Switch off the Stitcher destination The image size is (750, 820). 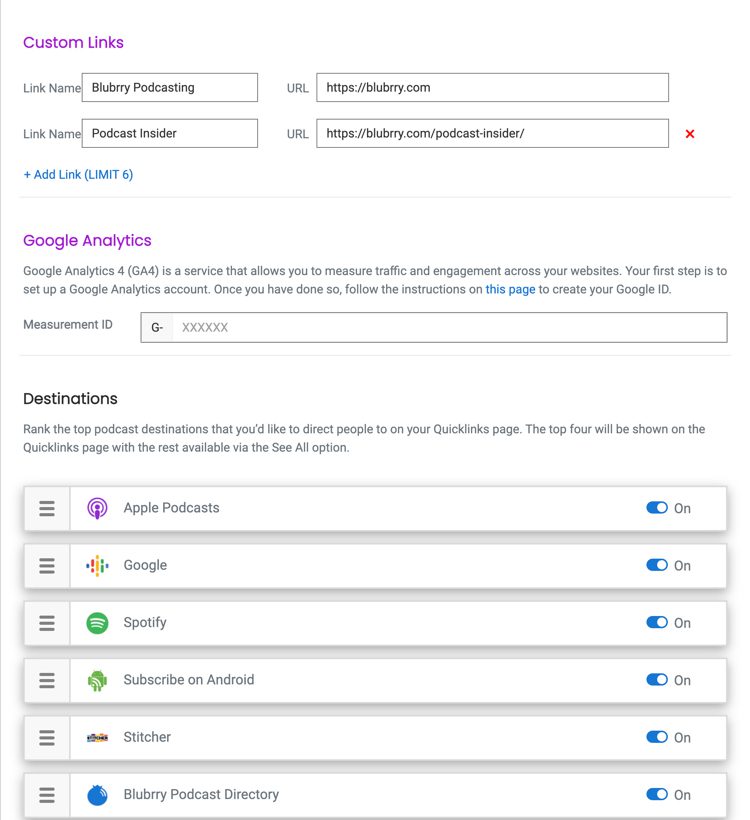[657, 737]
